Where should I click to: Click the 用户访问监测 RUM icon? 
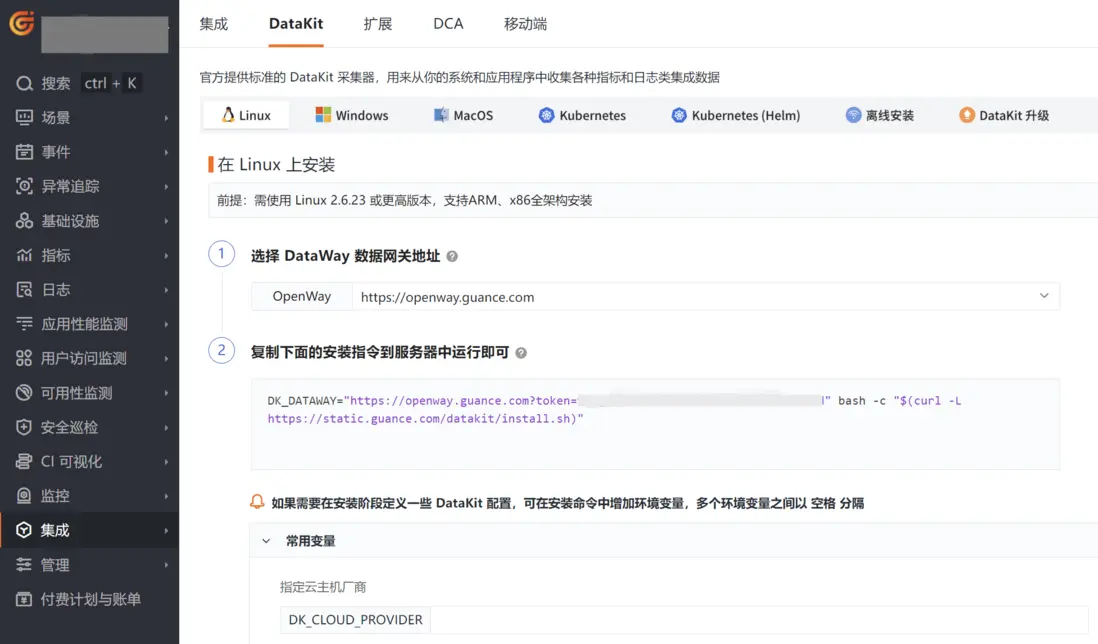tap(24, 358)
